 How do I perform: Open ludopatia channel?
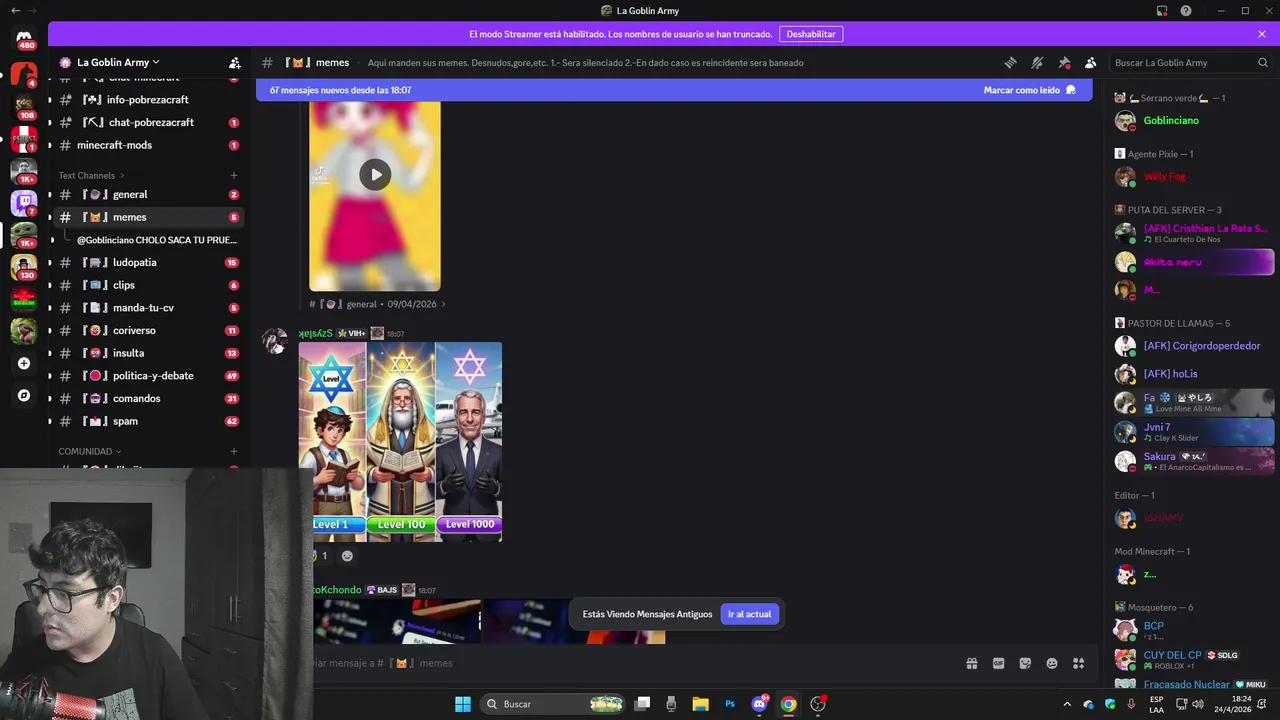coord(147,262)
